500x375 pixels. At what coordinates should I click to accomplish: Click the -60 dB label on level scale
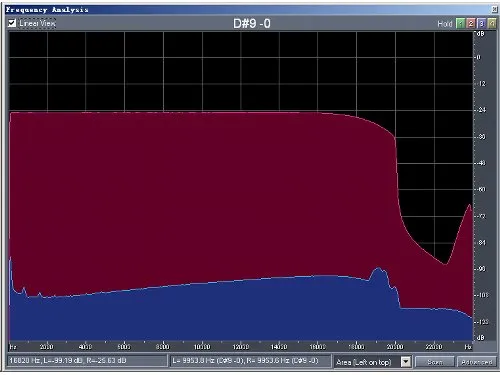pos(481,189)
